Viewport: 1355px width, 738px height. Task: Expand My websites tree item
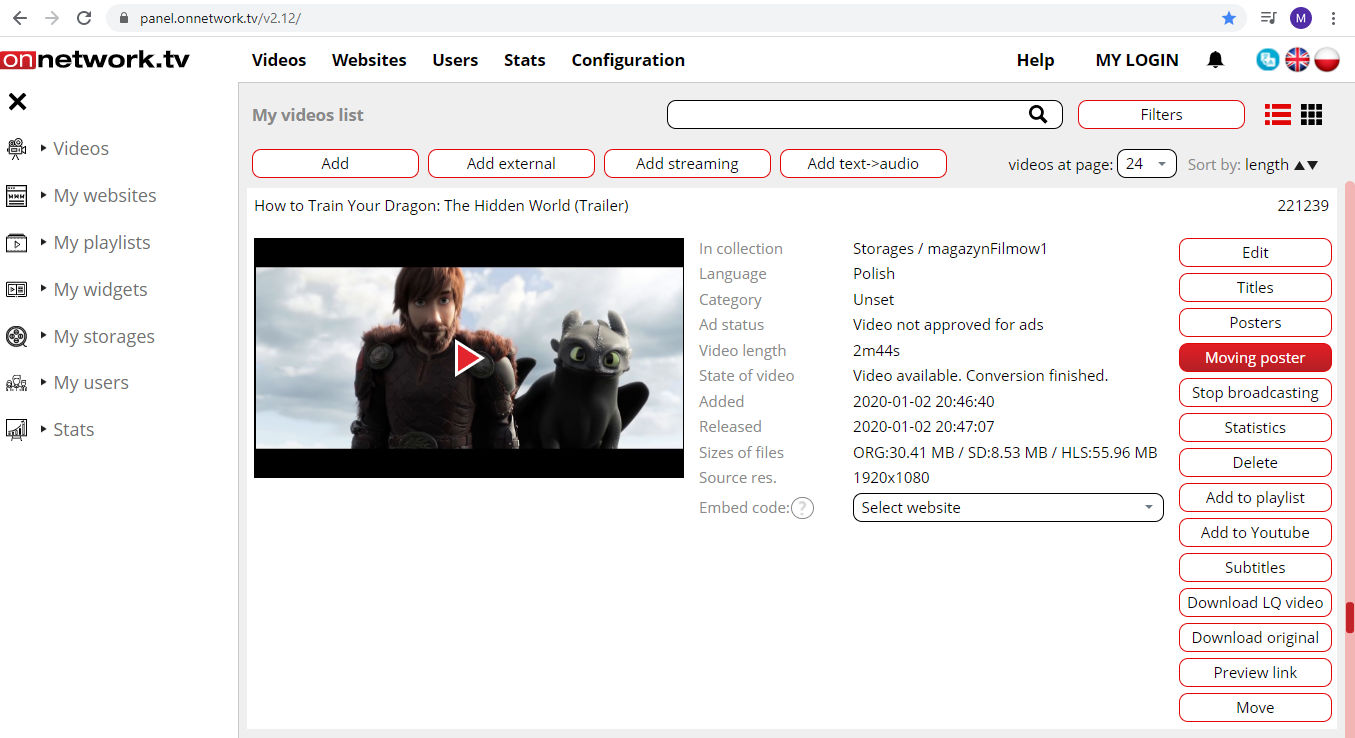tap(44, 195)
